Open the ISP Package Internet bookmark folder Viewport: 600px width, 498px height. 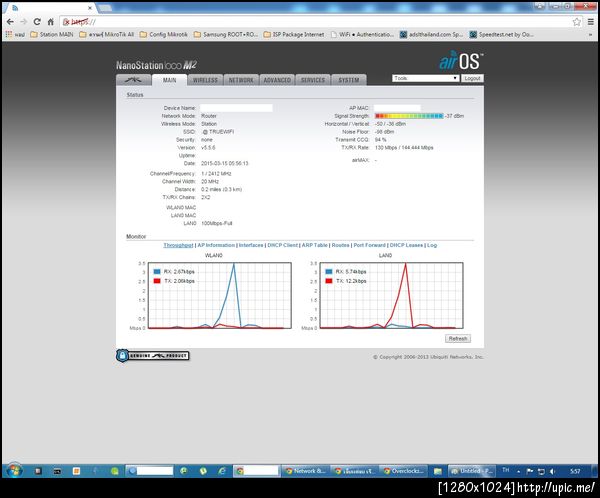point(294,34)
